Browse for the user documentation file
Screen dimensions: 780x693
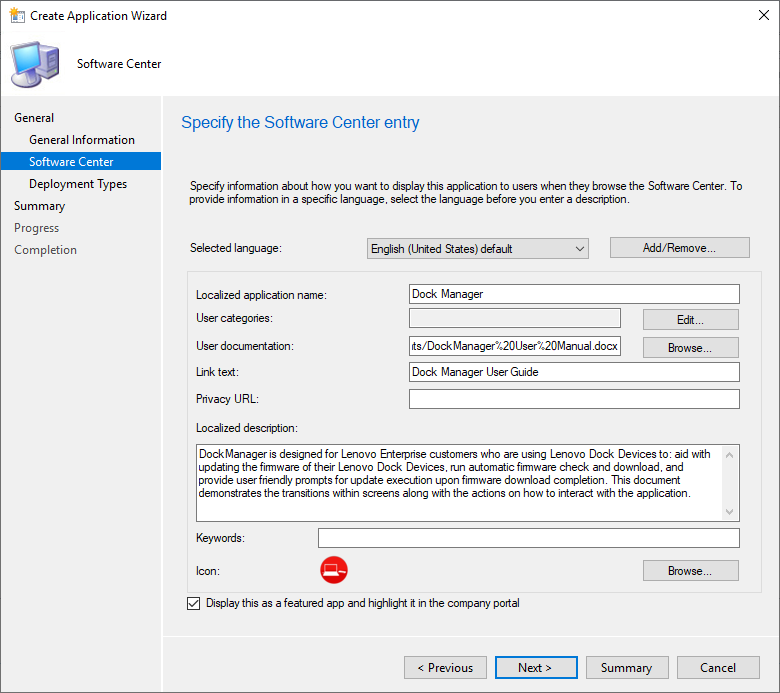coord(690,347)
